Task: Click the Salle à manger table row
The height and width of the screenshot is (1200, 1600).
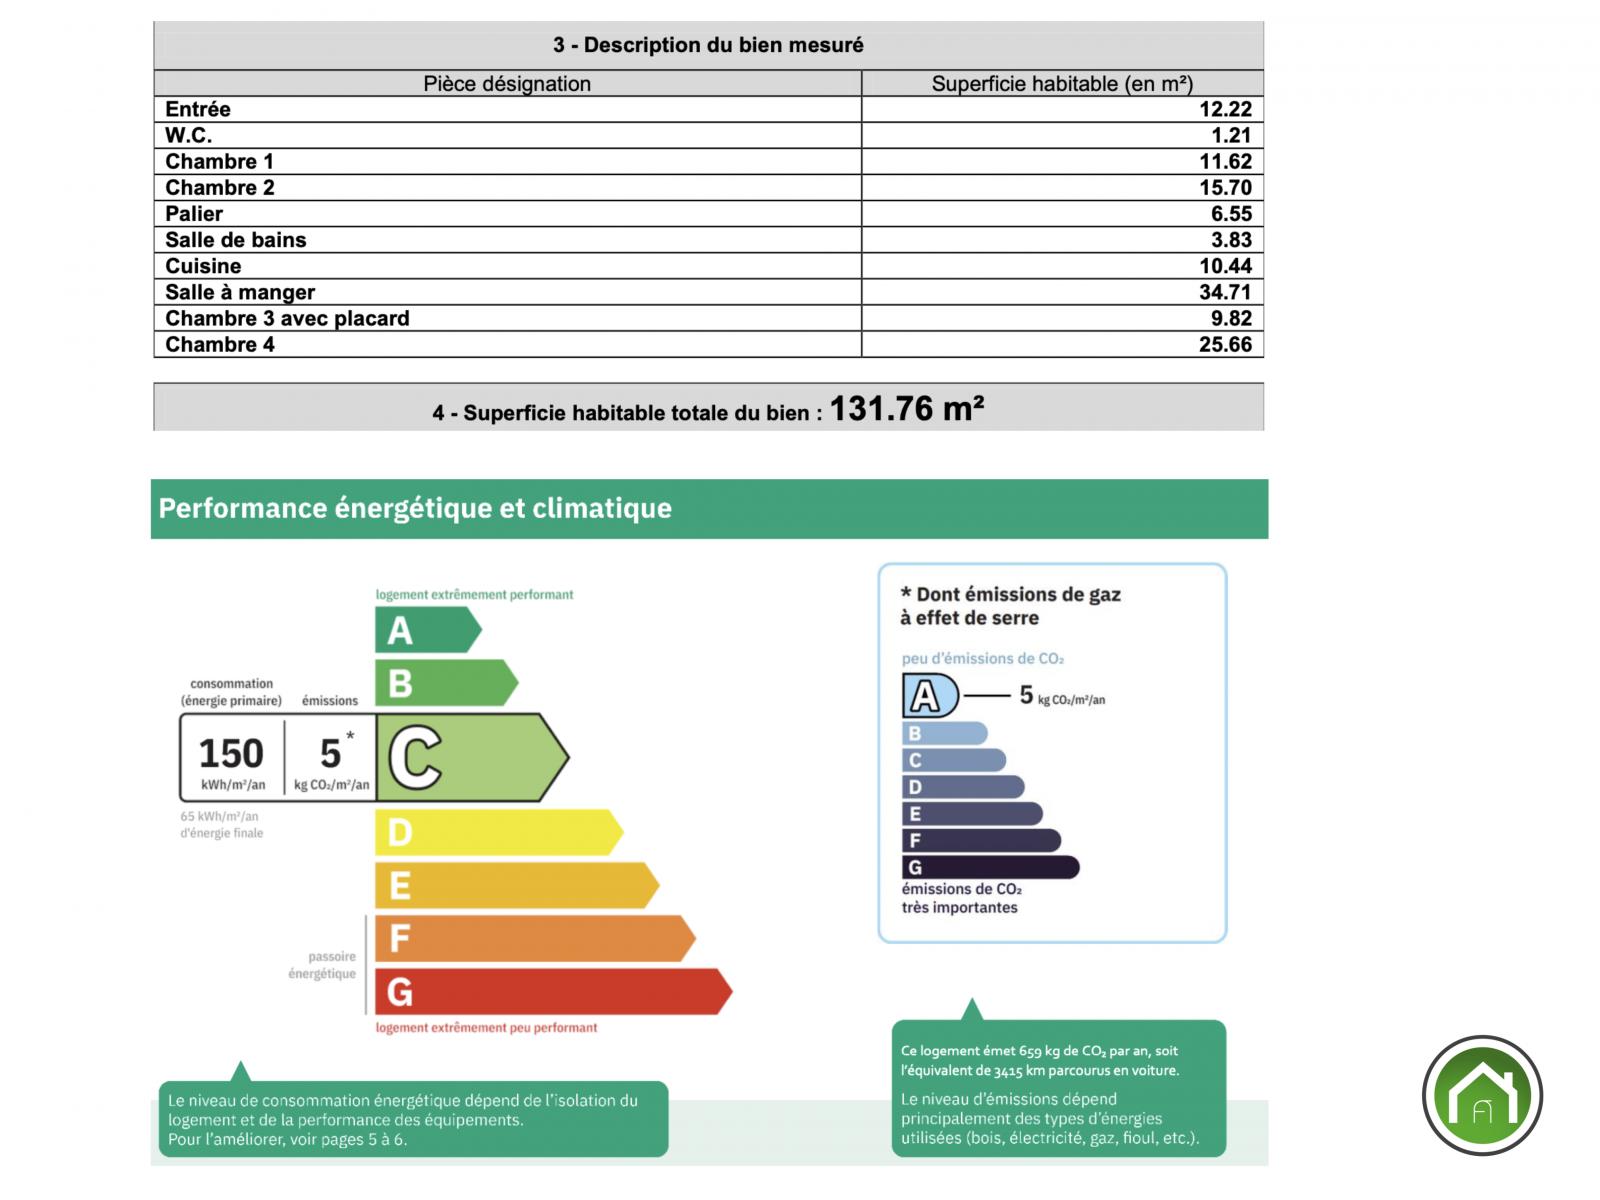Action: [x=709, y=292]
